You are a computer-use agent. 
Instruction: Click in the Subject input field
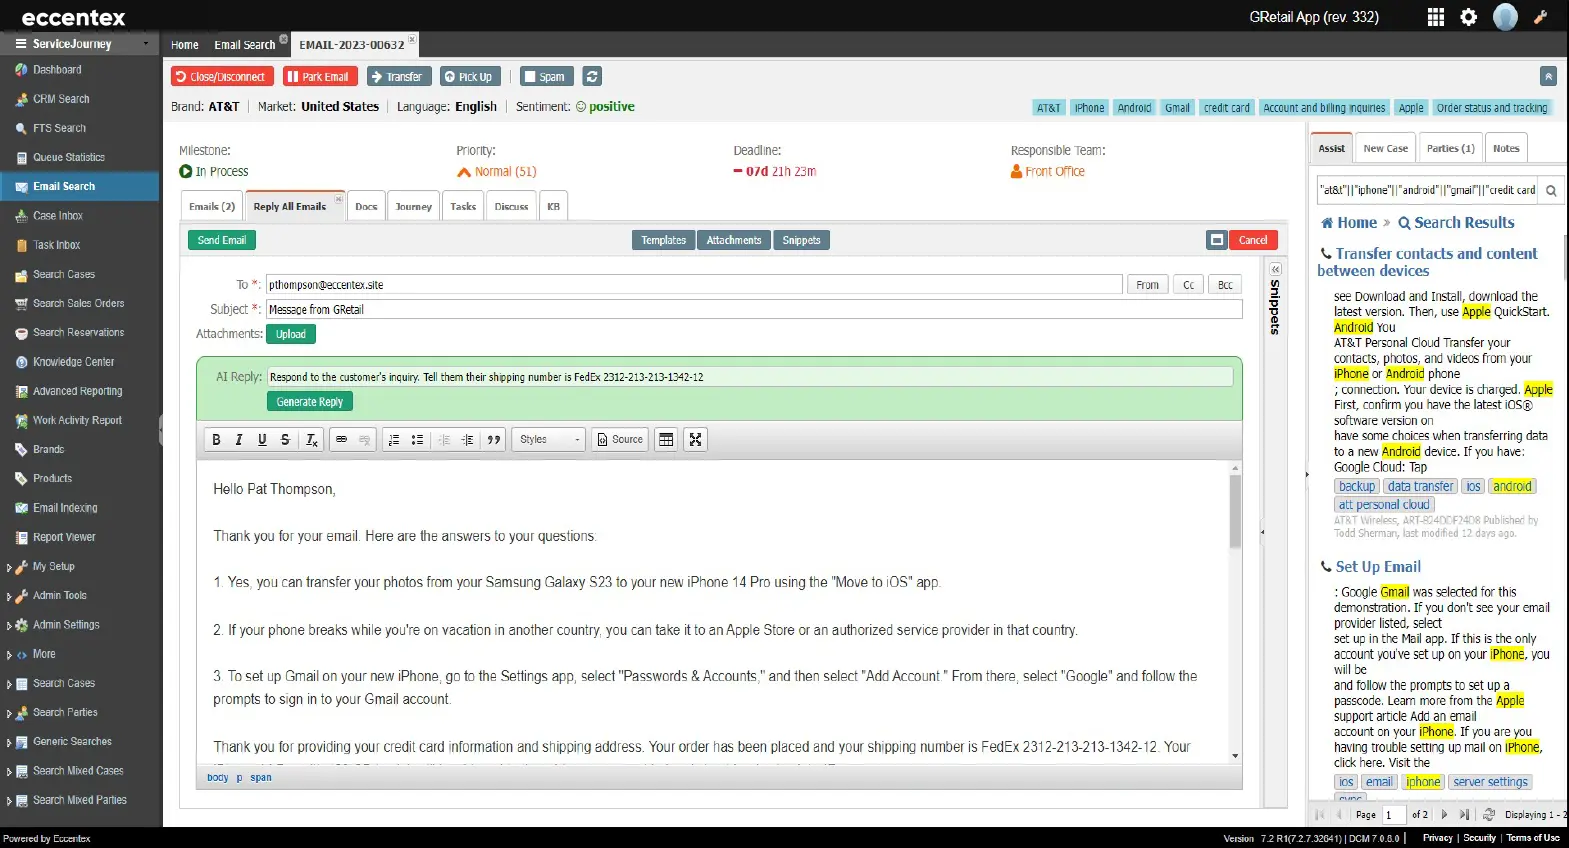pyautogui.click(x=754, y=310)
